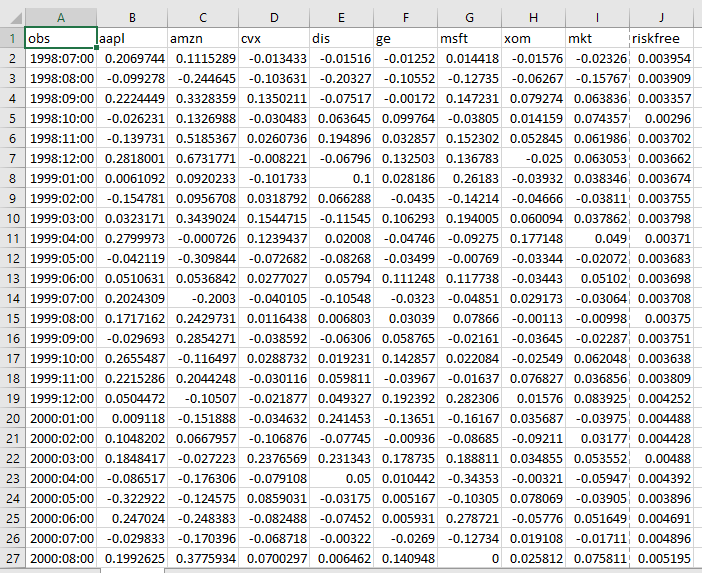Viewport: 702px width, 573px height.
Task: Select the cell containing 0.241453
Action: tap(341, 419)
